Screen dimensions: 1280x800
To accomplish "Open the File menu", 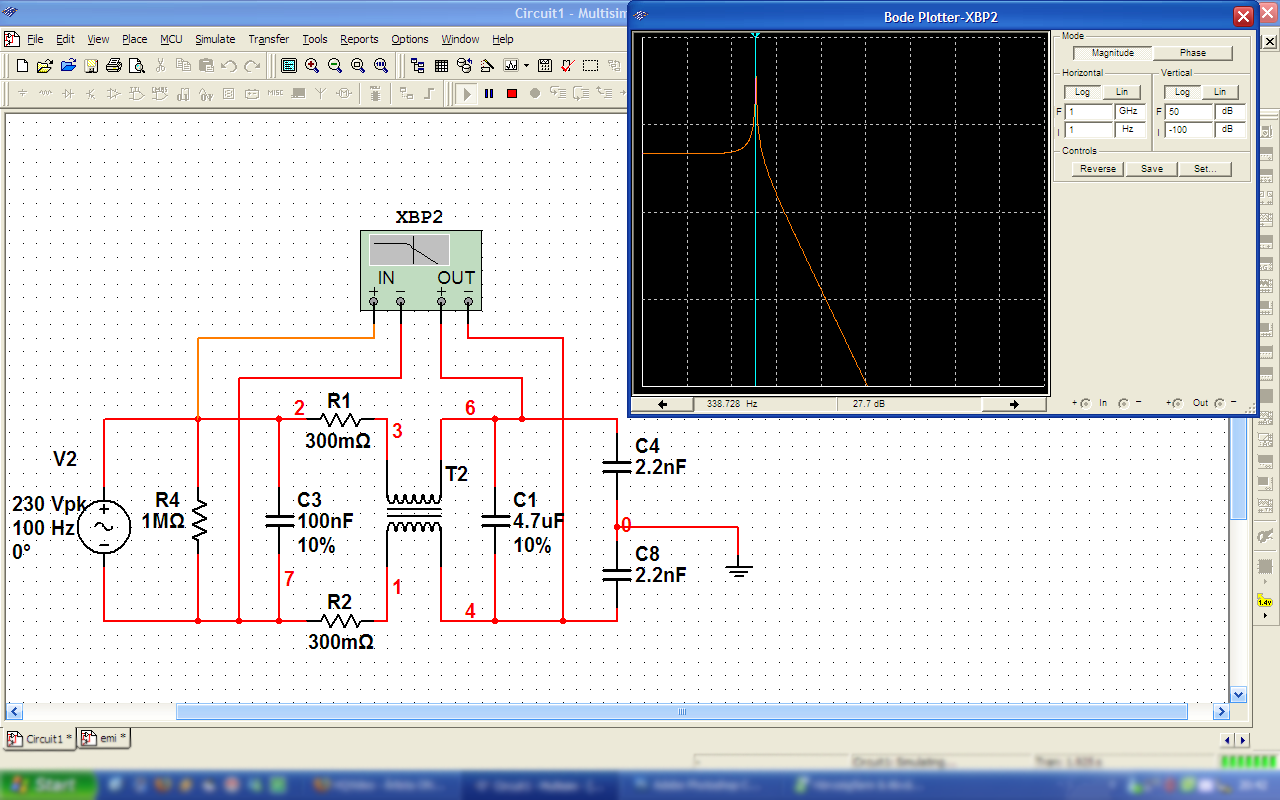I will [x=35, y=39].
